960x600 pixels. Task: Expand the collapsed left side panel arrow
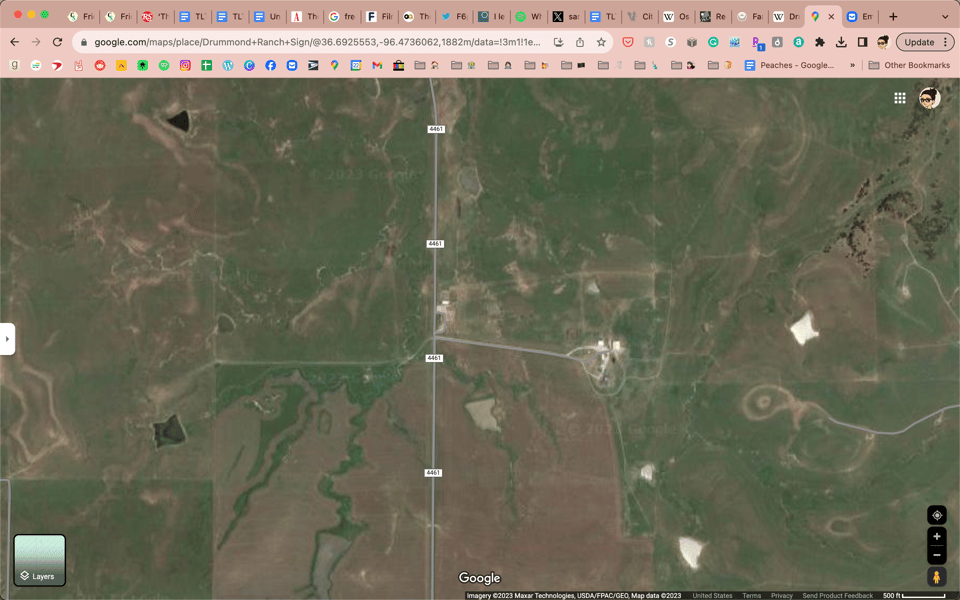(8, 339)
